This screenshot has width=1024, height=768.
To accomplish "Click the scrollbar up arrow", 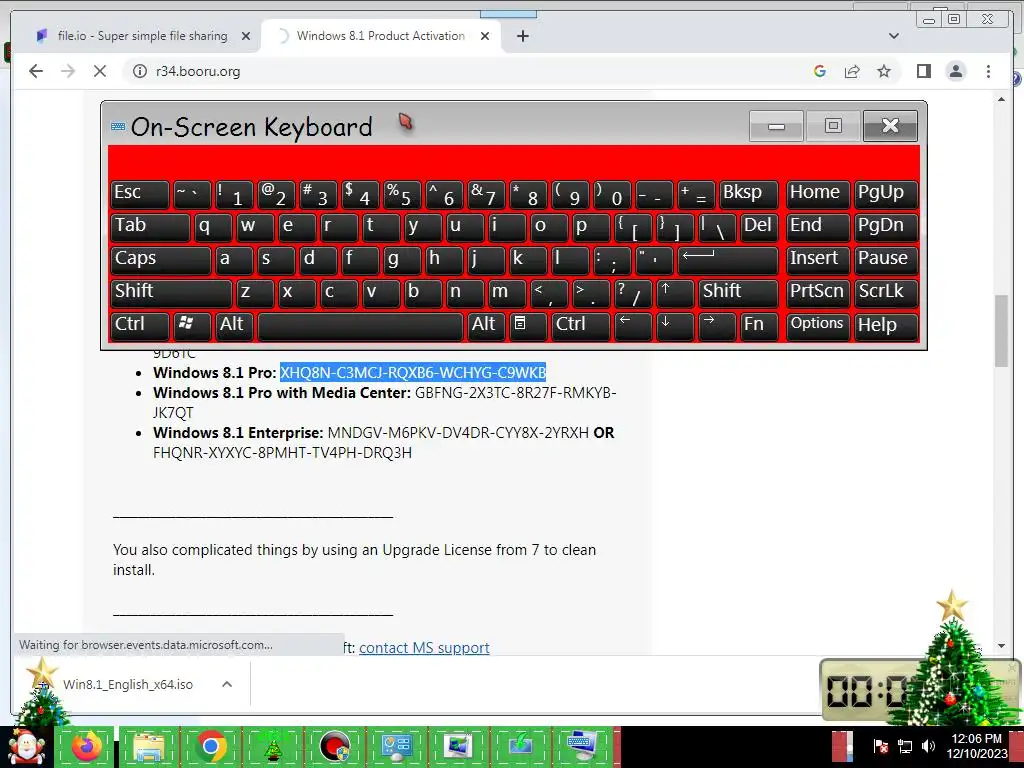I will [1002, 99].
